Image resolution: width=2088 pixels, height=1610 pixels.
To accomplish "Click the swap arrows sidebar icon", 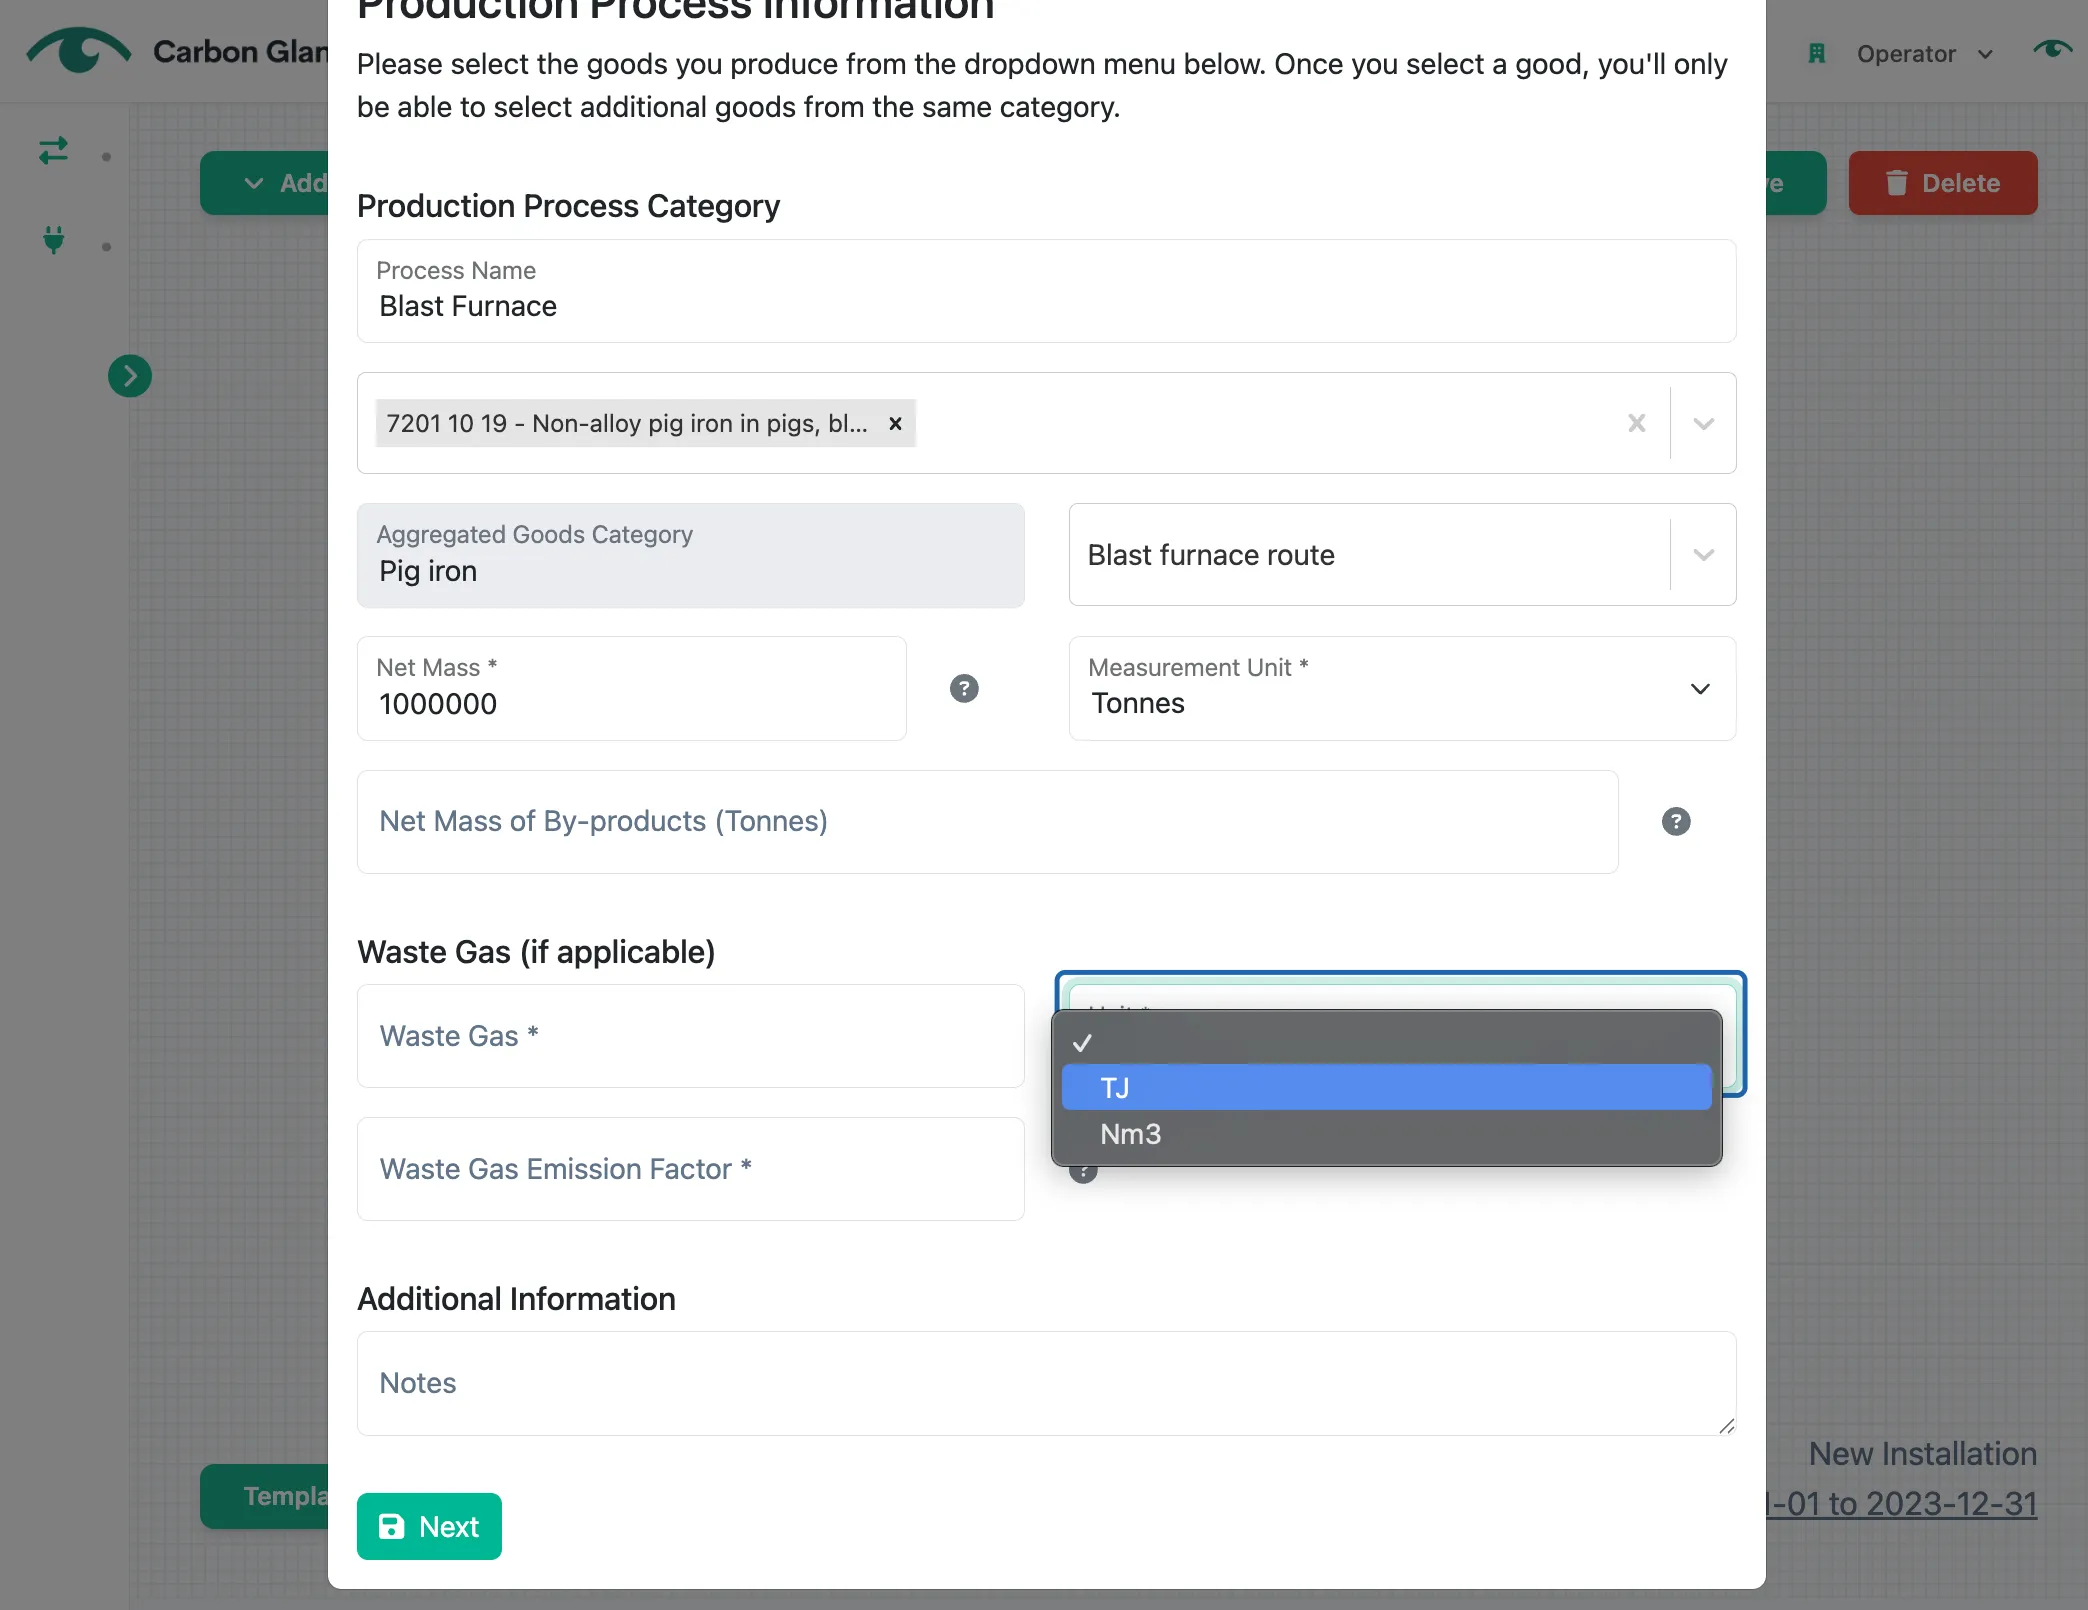I will pos(53,151).
